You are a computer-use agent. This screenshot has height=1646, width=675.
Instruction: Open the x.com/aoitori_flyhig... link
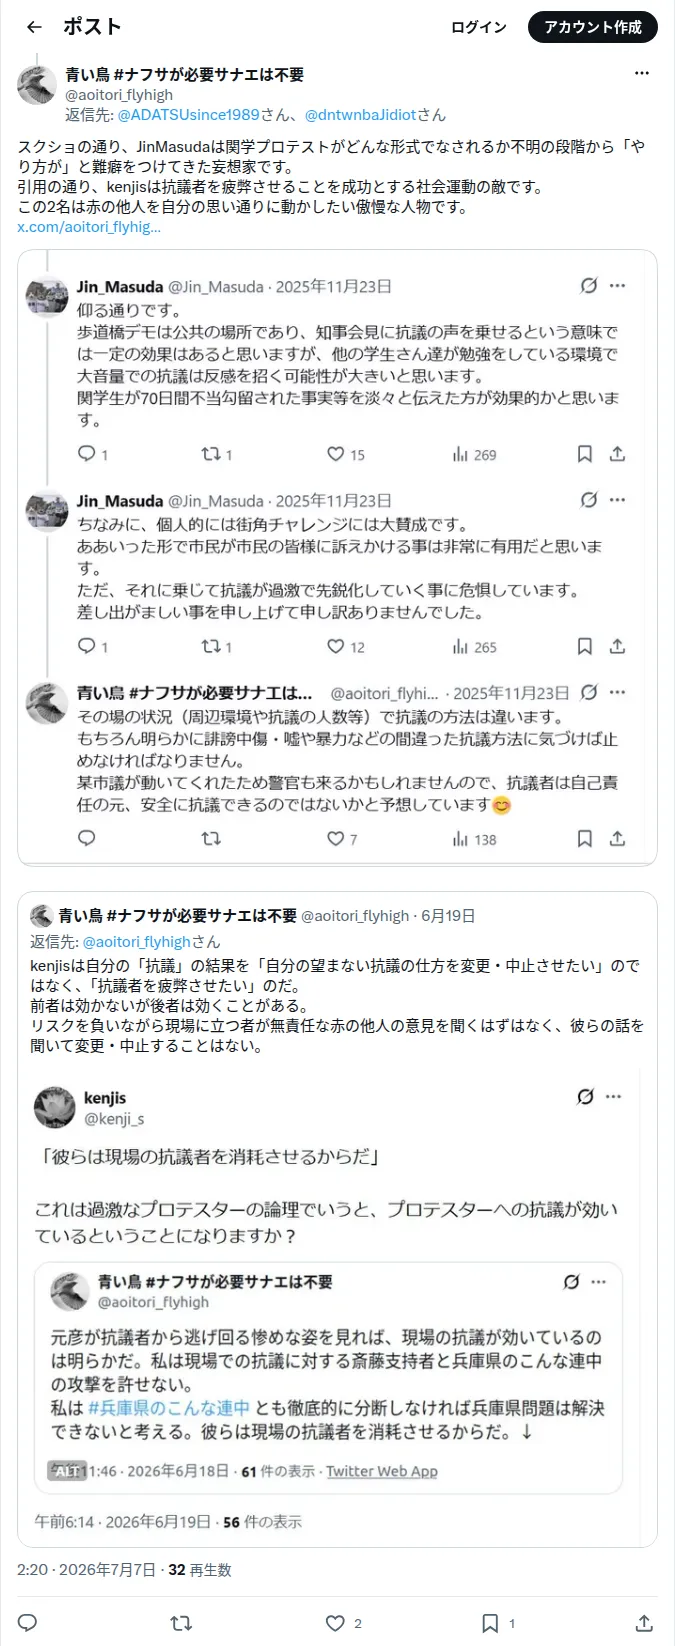pyautogui.click(x=89, y=227)
